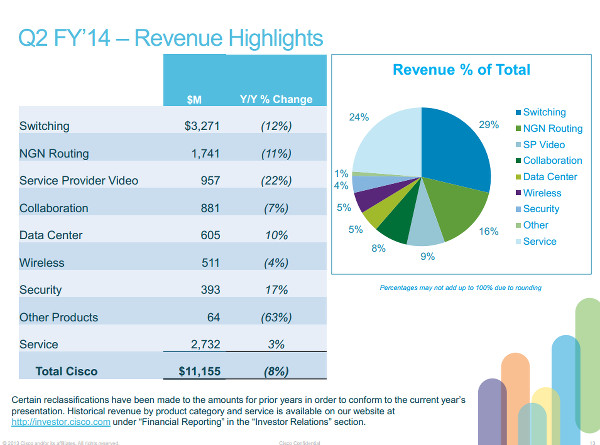Click the '(4%)' Wireless change value

(276, 263)
